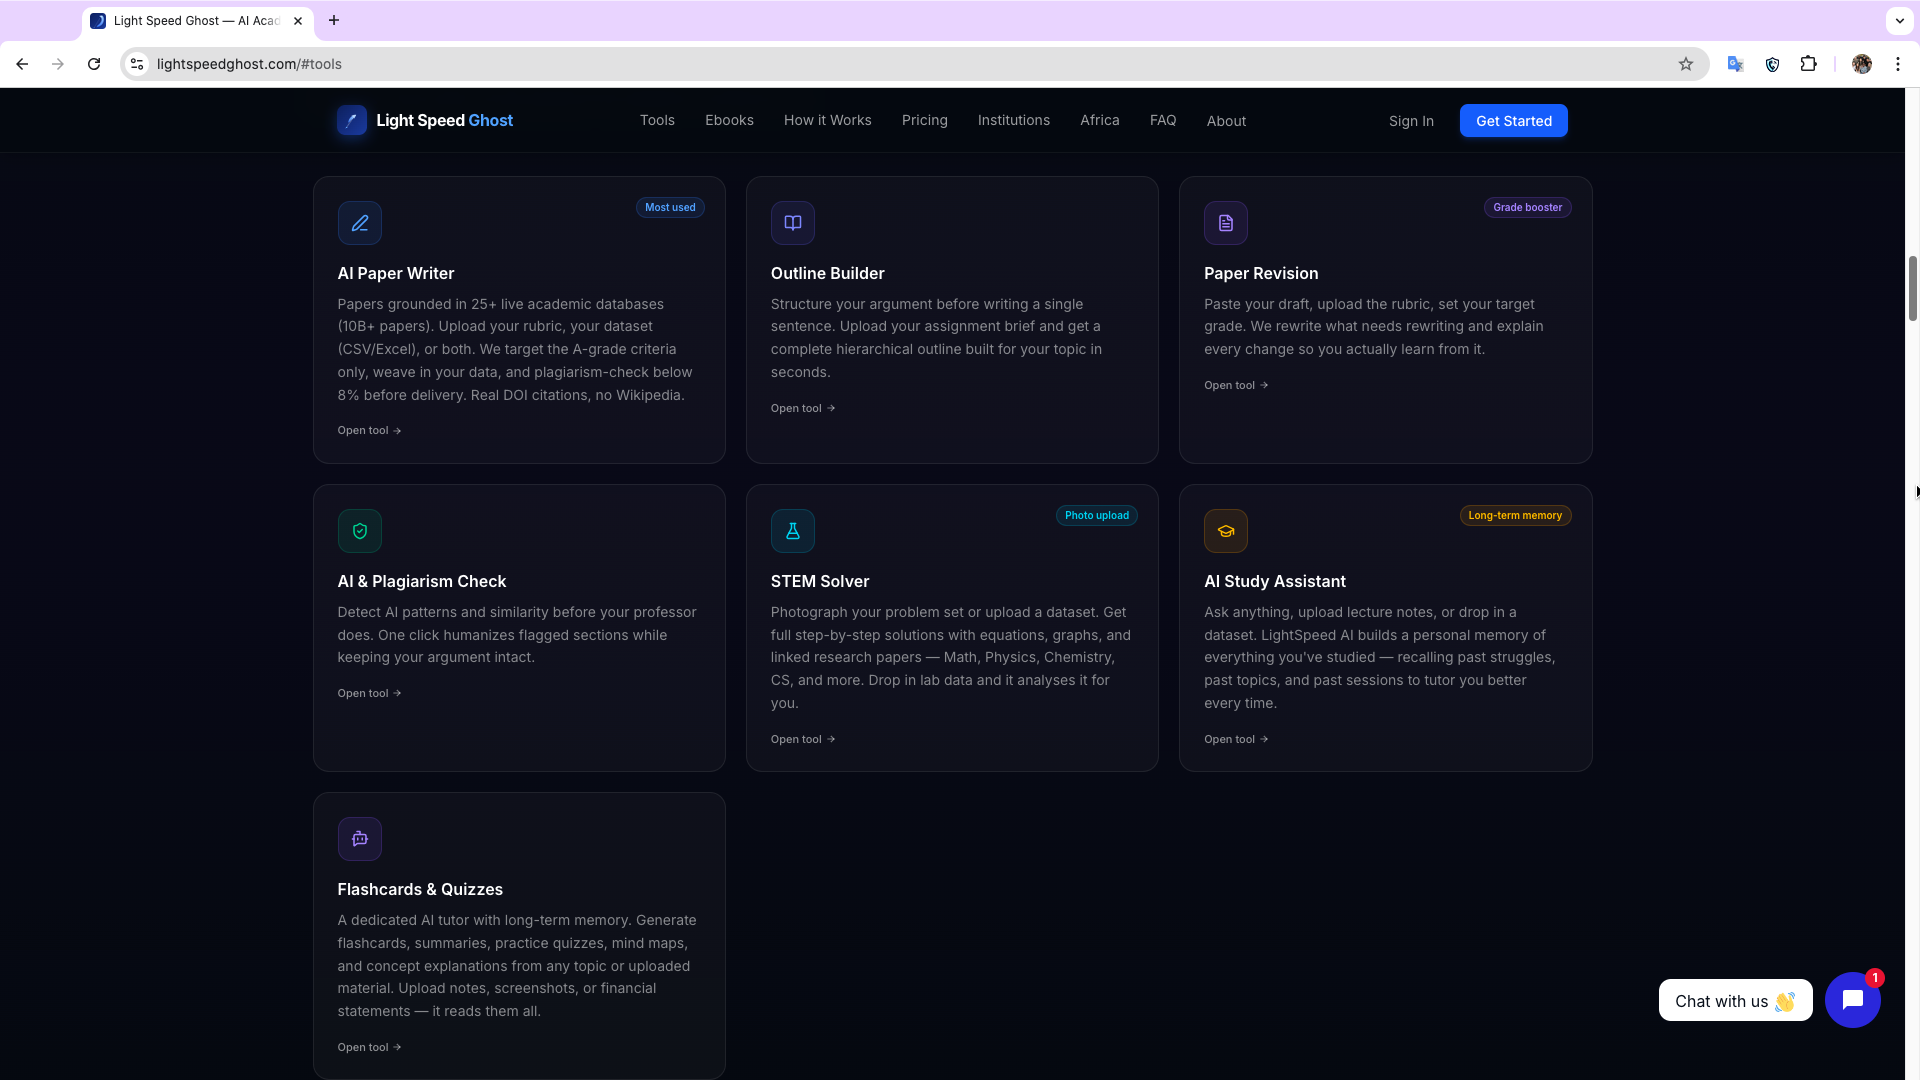Open the Google Translate extension icon

1736,64
